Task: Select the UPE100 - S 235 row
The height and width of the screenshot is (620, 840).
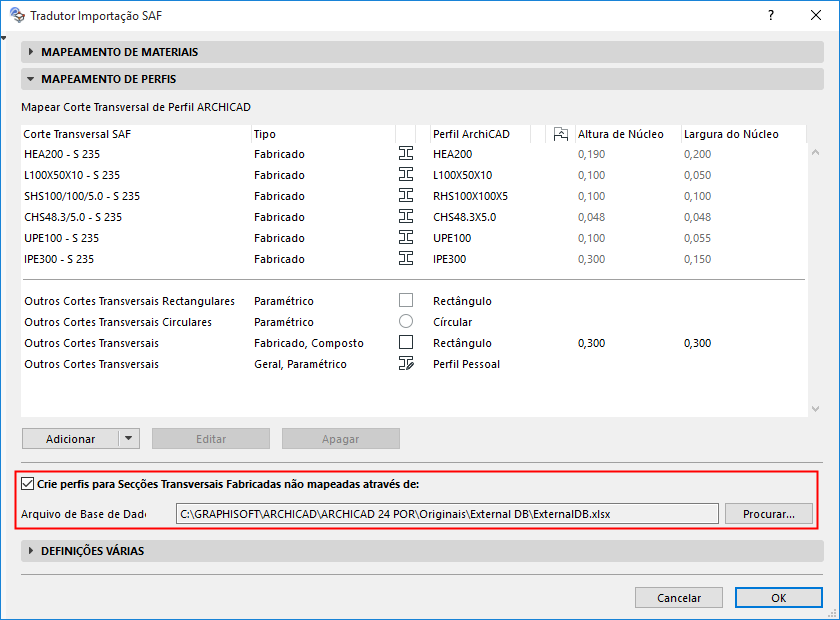Action: [x=414, y=237]
